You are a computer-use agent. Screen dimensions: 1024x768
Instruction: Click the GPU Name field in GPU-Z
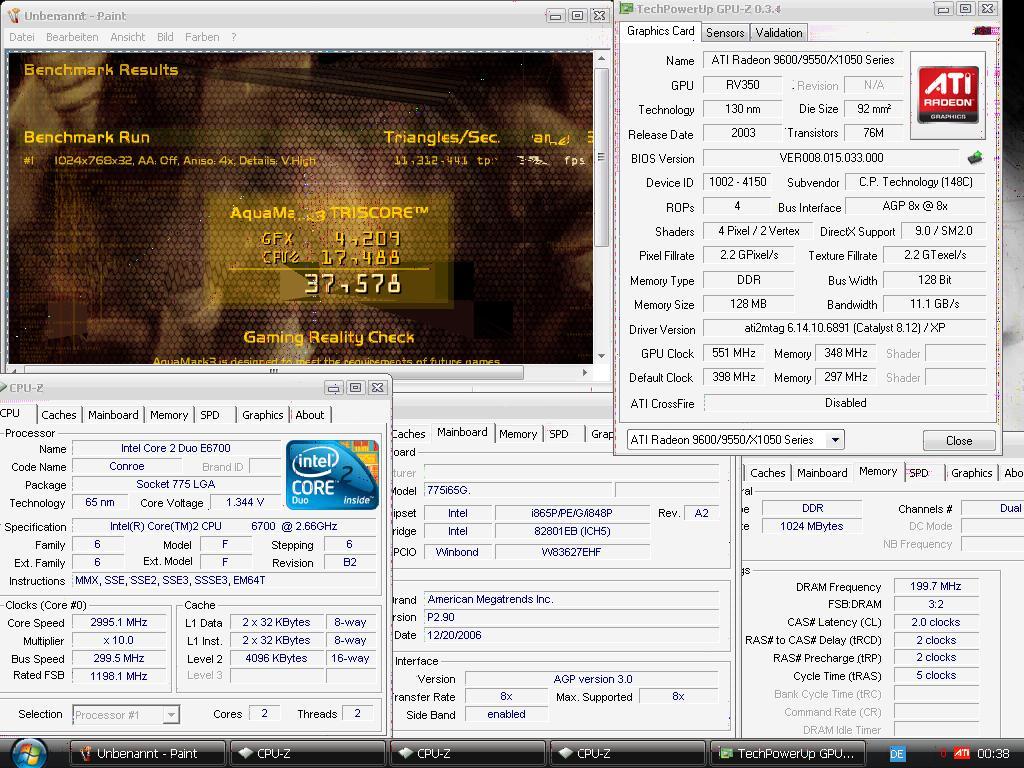pyautogui.click(x=803, y=60)
